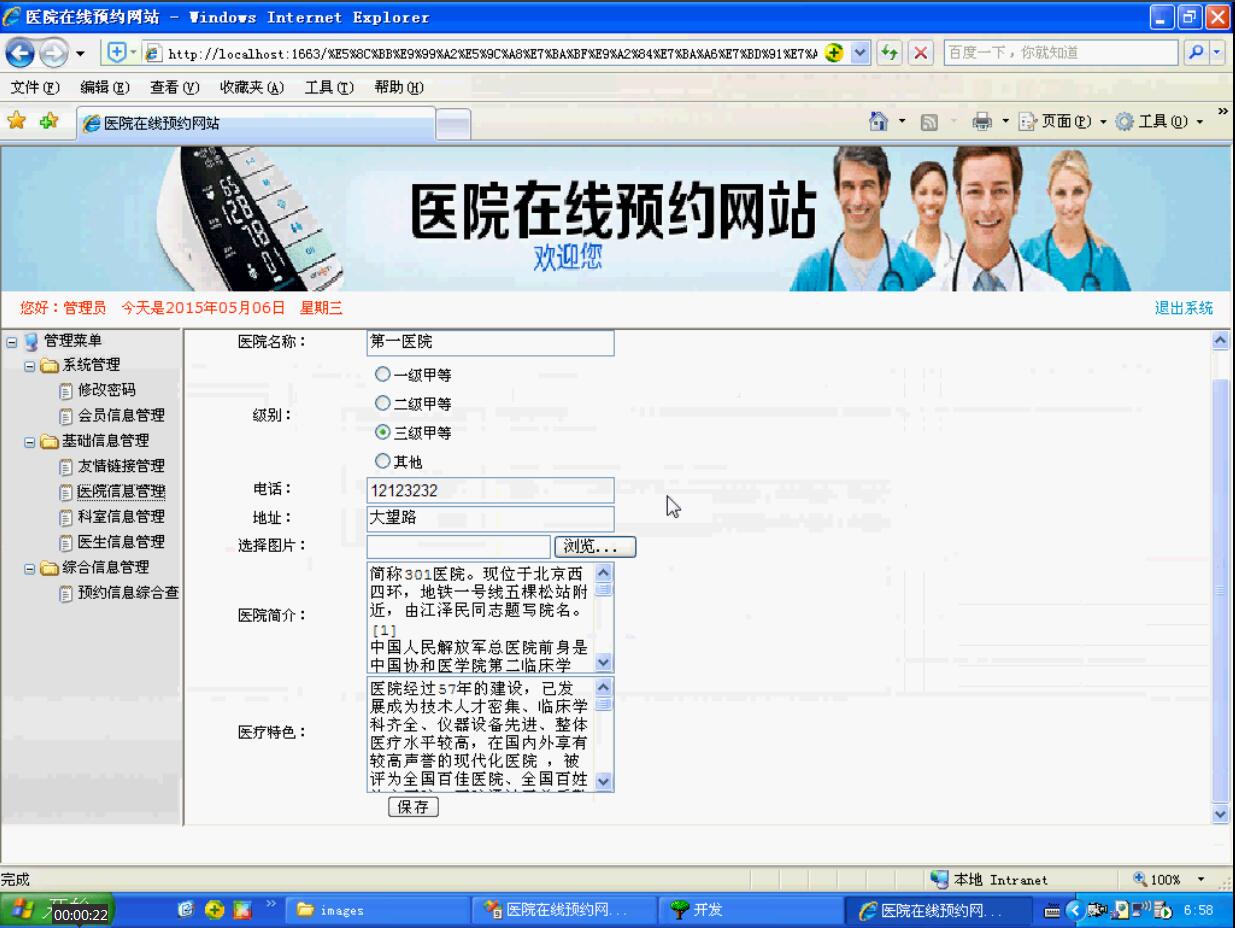Image resolution: width=1235 pixels, height=928 pixels.
Task: Click the 科室信息管理 page icon
Action: pos(66,517)
